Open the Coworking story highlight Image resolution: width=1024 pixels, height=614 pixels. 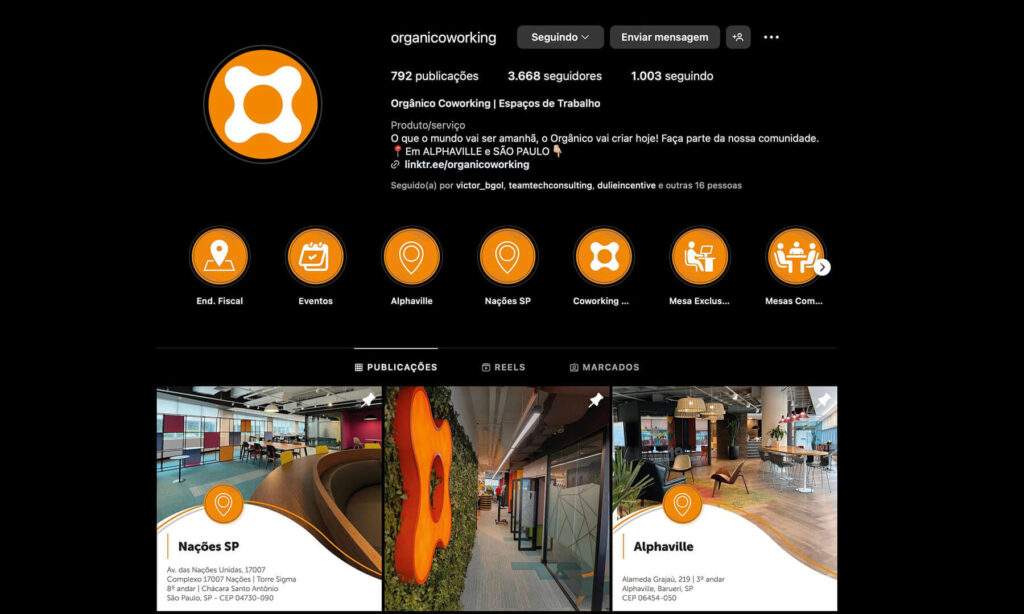[x=603, y=257]
